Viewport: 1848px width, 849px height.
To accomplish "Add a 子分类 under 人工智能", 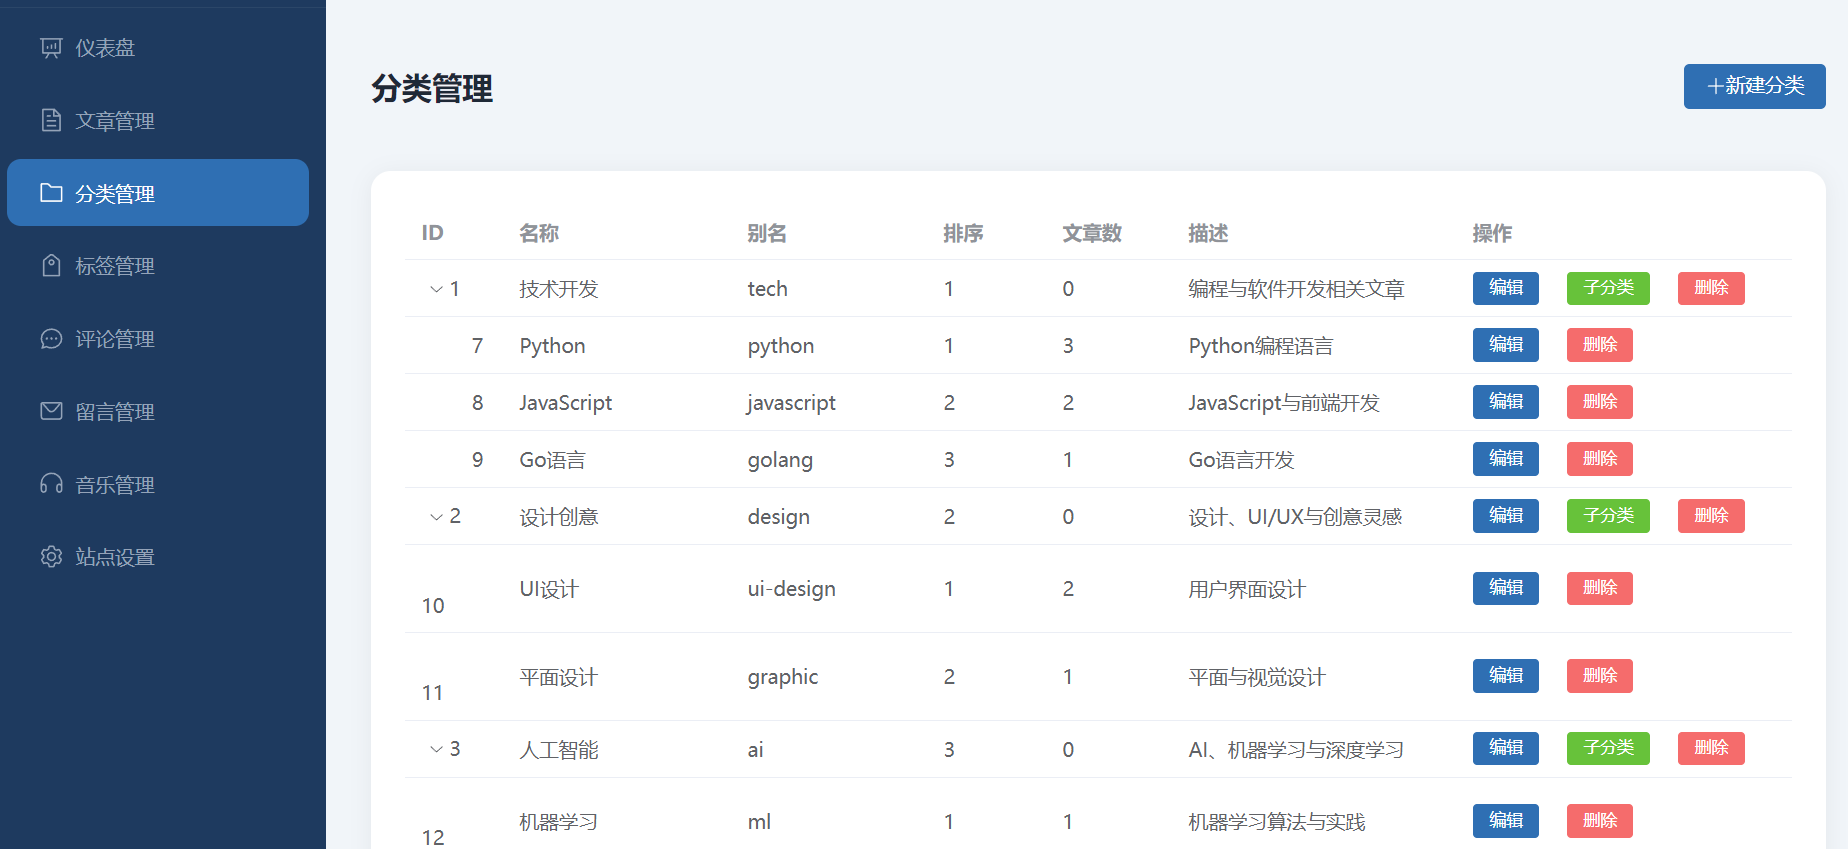I will tap(1608, 748).
